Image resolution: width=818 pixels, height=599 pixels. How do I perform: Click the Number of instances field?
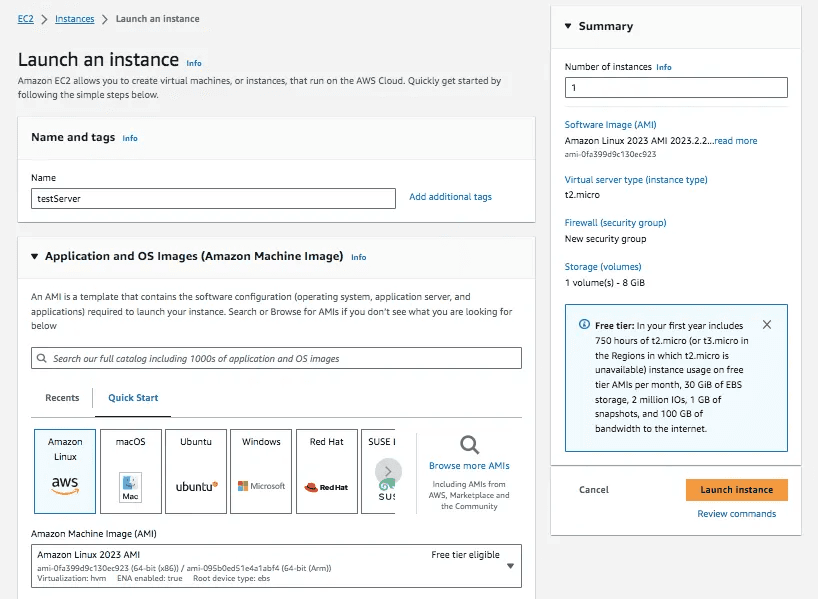[676, 88]
